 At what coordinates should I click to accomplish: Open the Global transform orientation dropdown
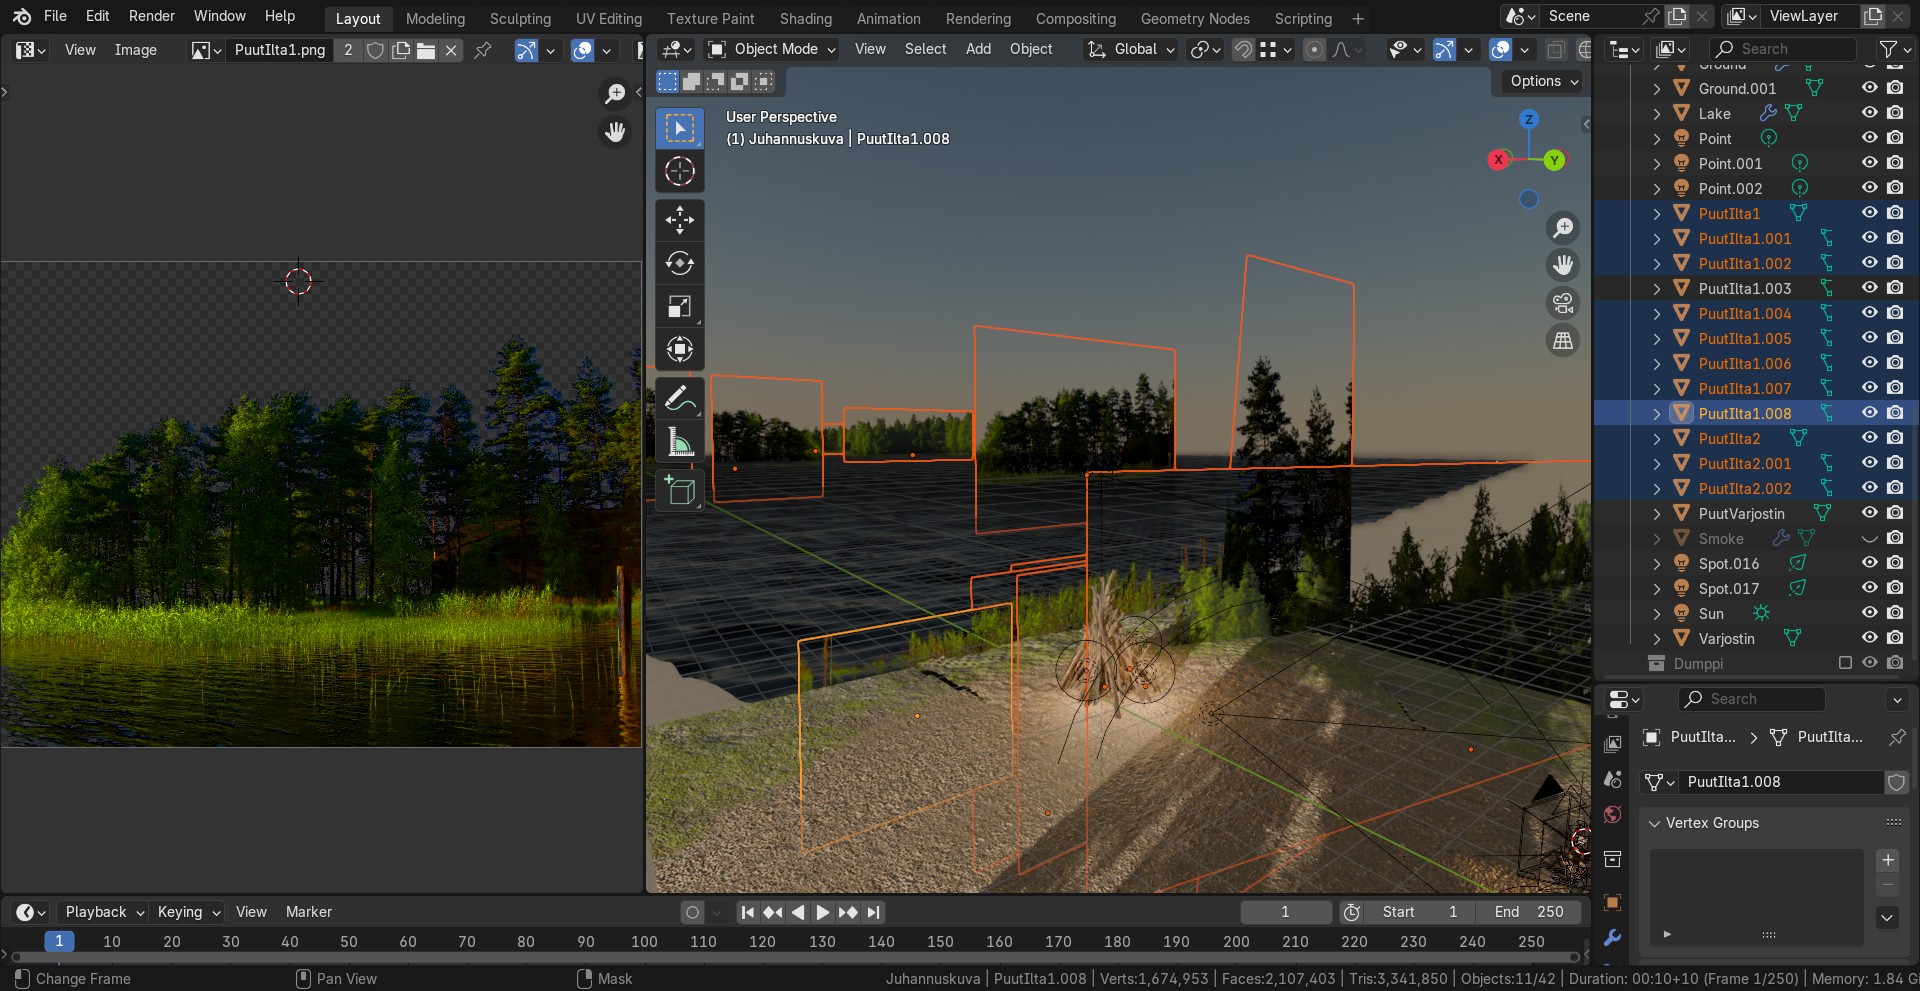point(1131,49)
